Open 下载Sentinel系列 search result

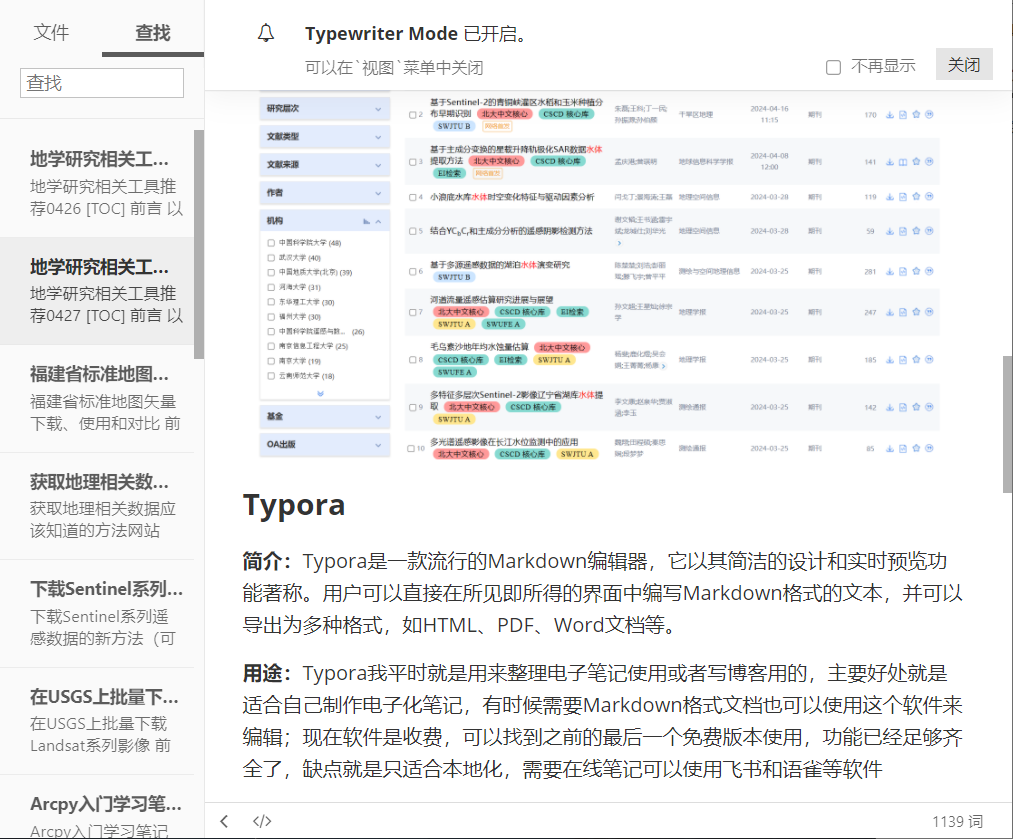pos(97,614)
